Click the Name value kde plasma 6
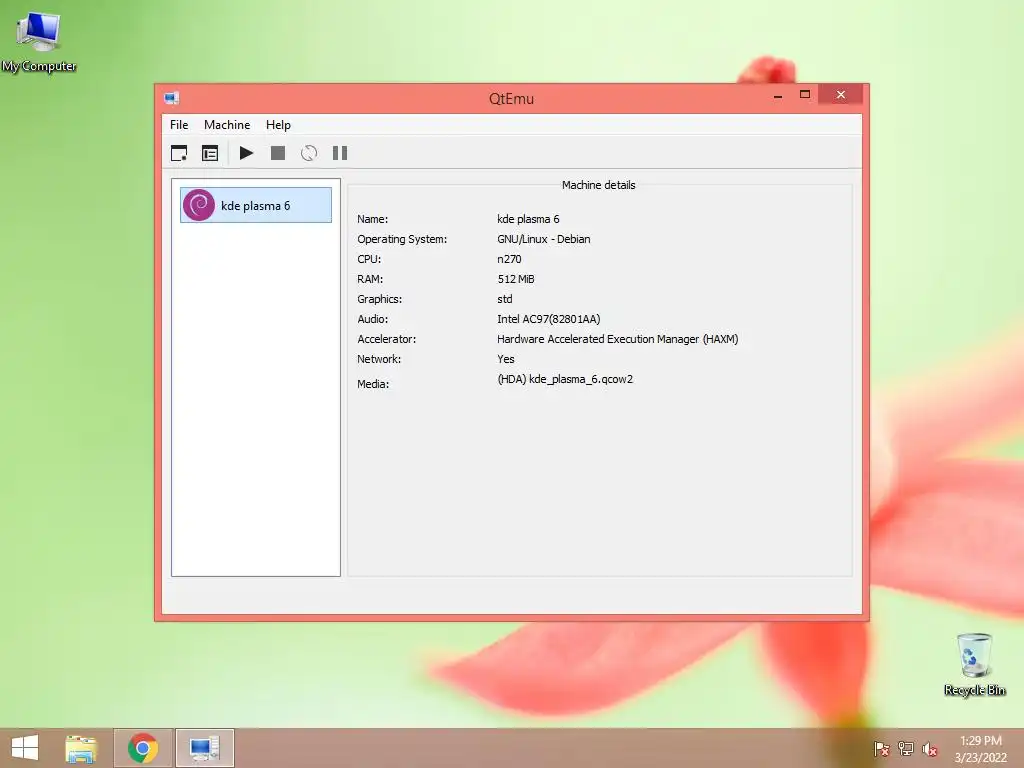Viewport: 1024px width, 768px height. [528, 219]
